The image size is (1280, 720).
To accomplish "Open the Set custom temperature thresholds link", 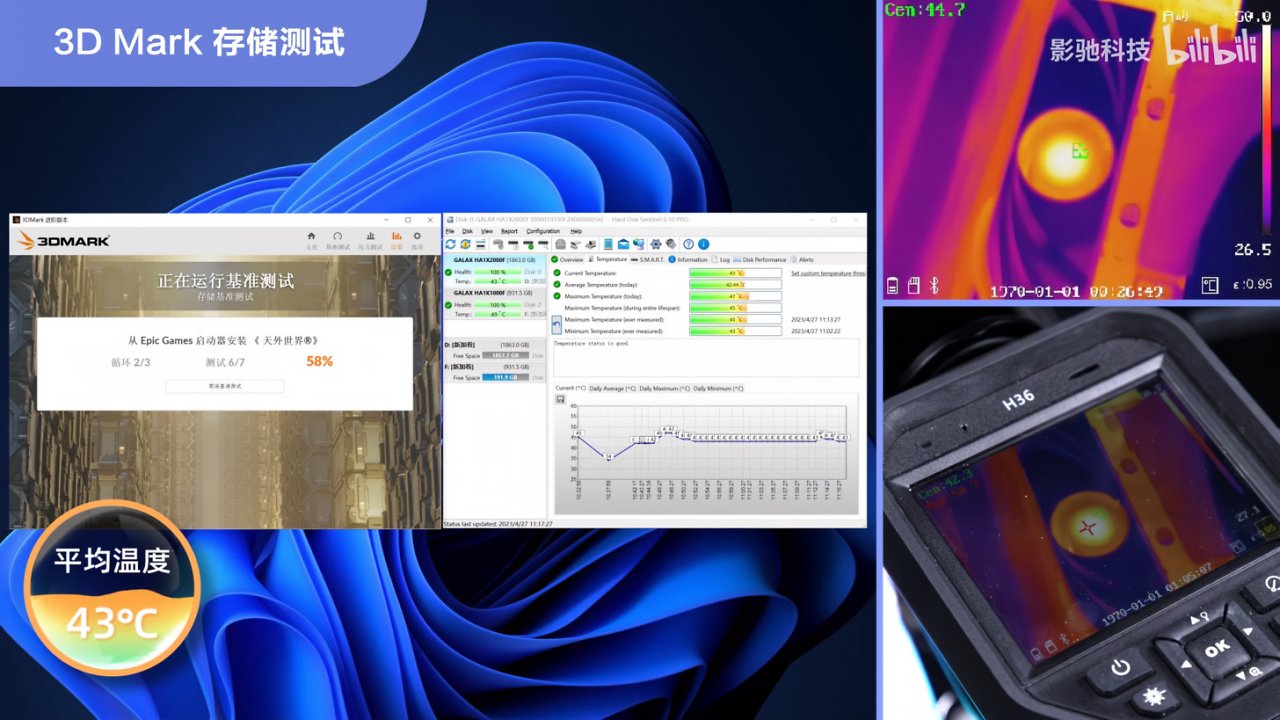I will tap(828, 272).
